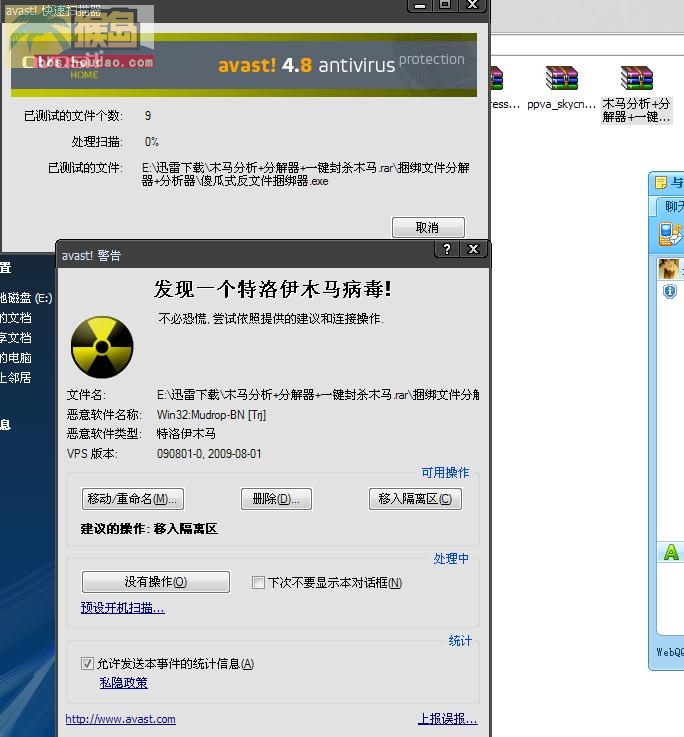
Task: Click the yellow radiation warning icon
Action: pyautogui.click(x=102, y=347)
